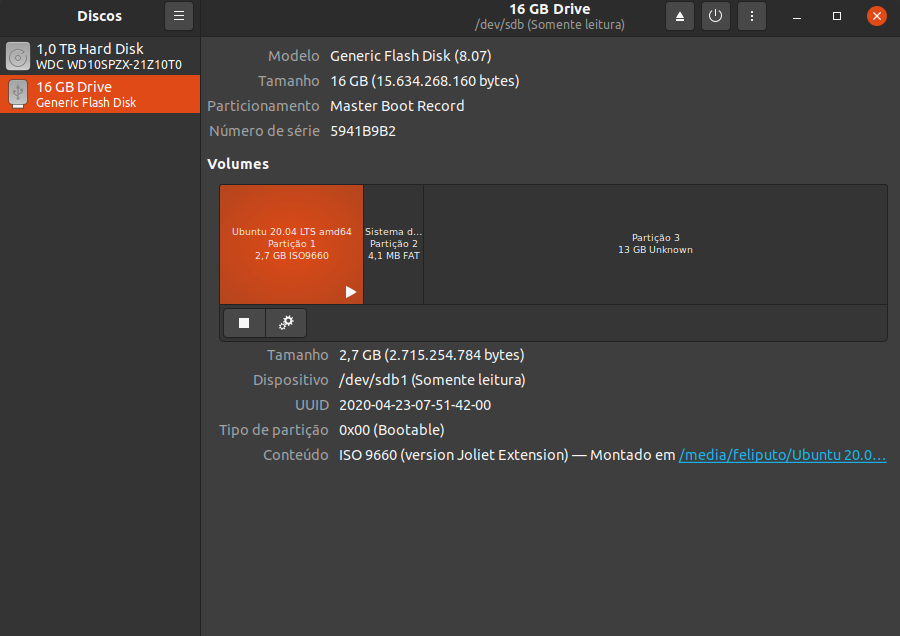Image resolution: width=900 pixels, height=636 pixels.
Task: Open the /media/feliputo/Ubuntu 20.0... mount link
Action: [x=782, y=455]
